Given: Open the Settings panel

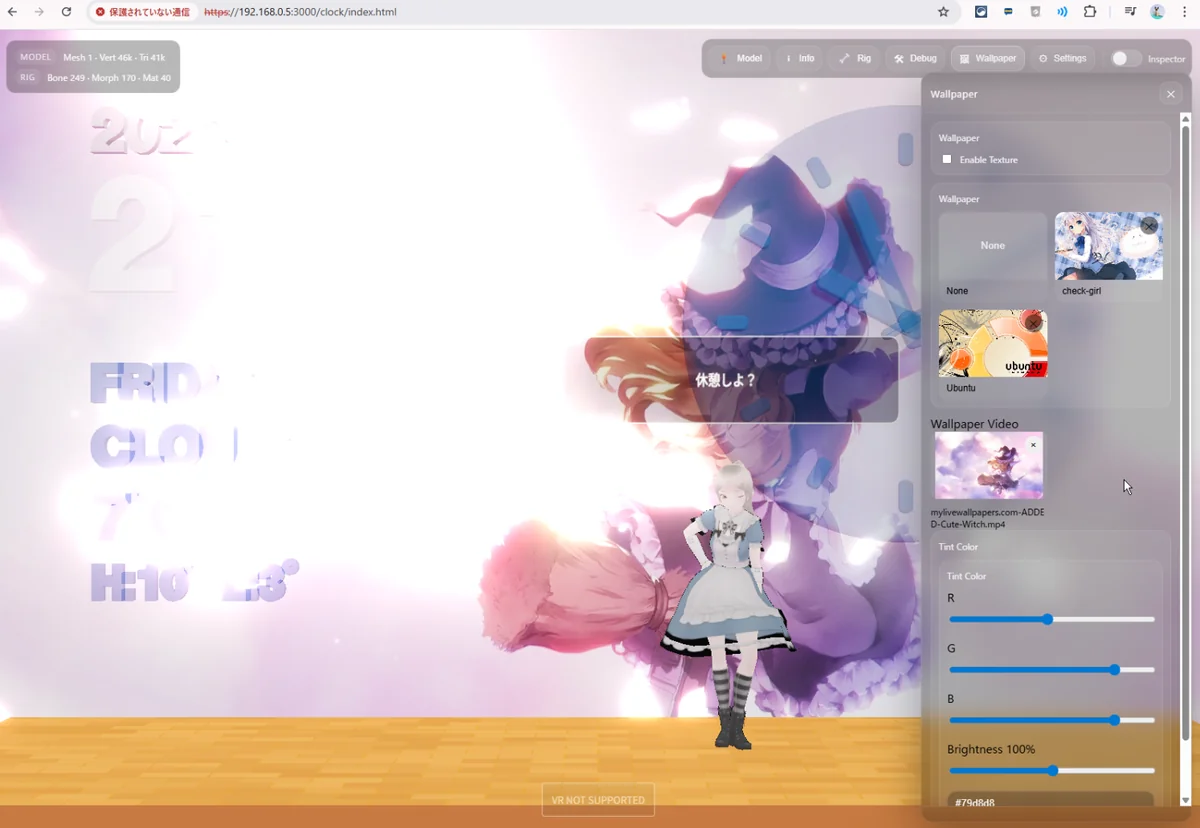Looking at the screenshot, I should click(x=1062, y=59).
